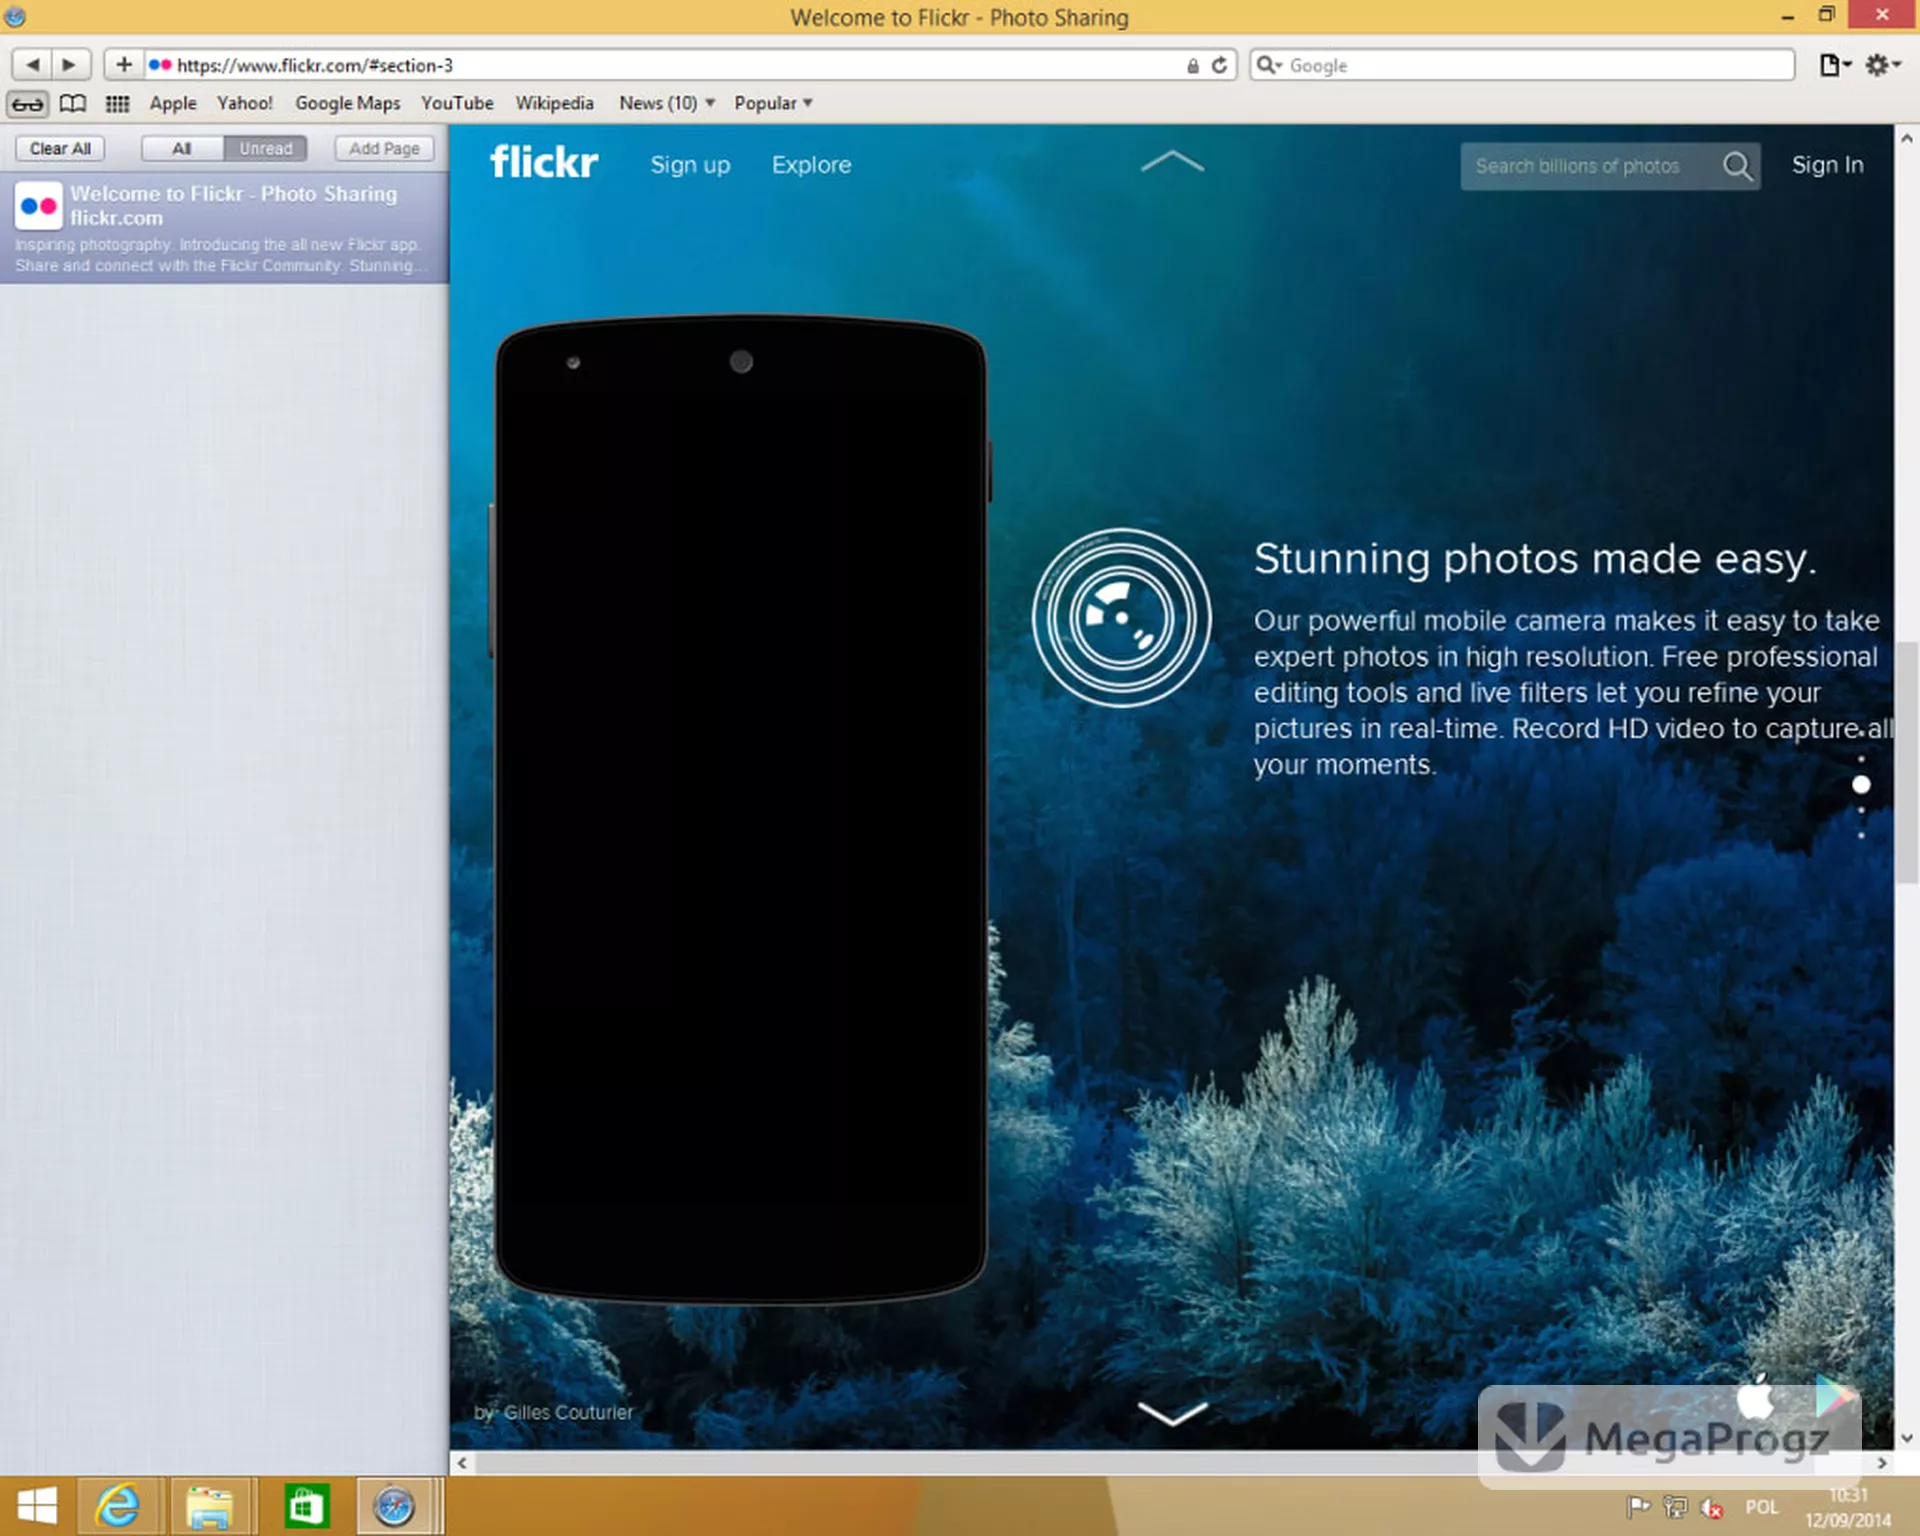Image resolution: width=1920 pixels, height=1536 pixels.
Task: Toggle the Reading List glasses icon
Action: coord(27,103)
